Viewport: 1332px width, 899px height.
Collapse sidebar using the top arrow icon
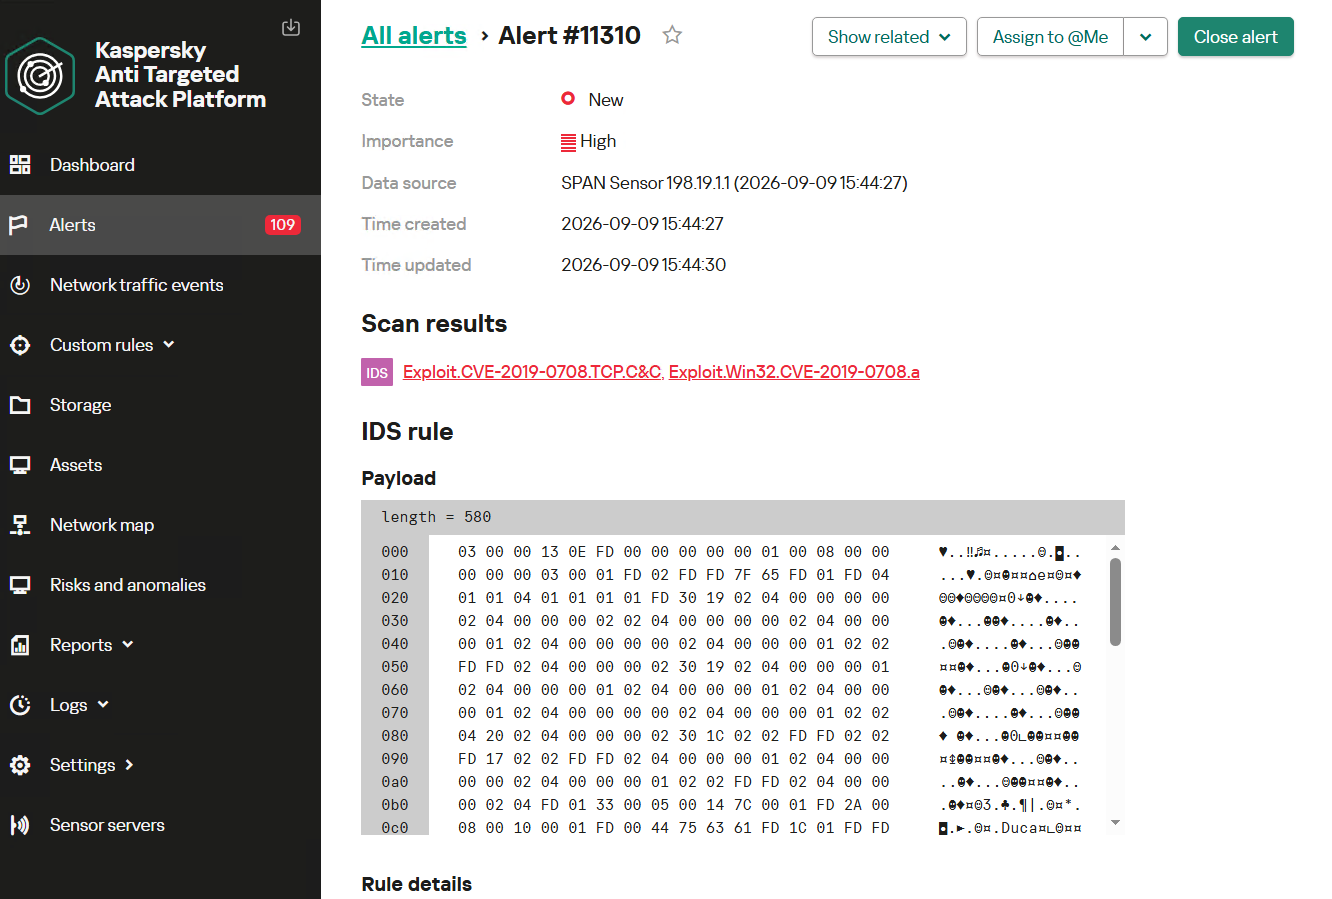click(291, 27)
